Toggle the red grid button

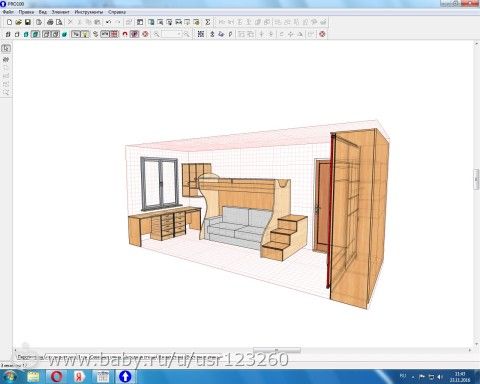(x=114, y=34)
